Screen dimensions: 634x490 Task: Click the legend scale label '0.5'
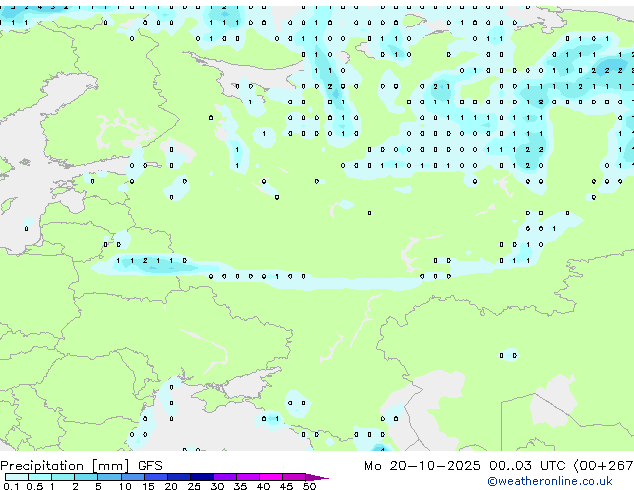[x=35, y=486]
